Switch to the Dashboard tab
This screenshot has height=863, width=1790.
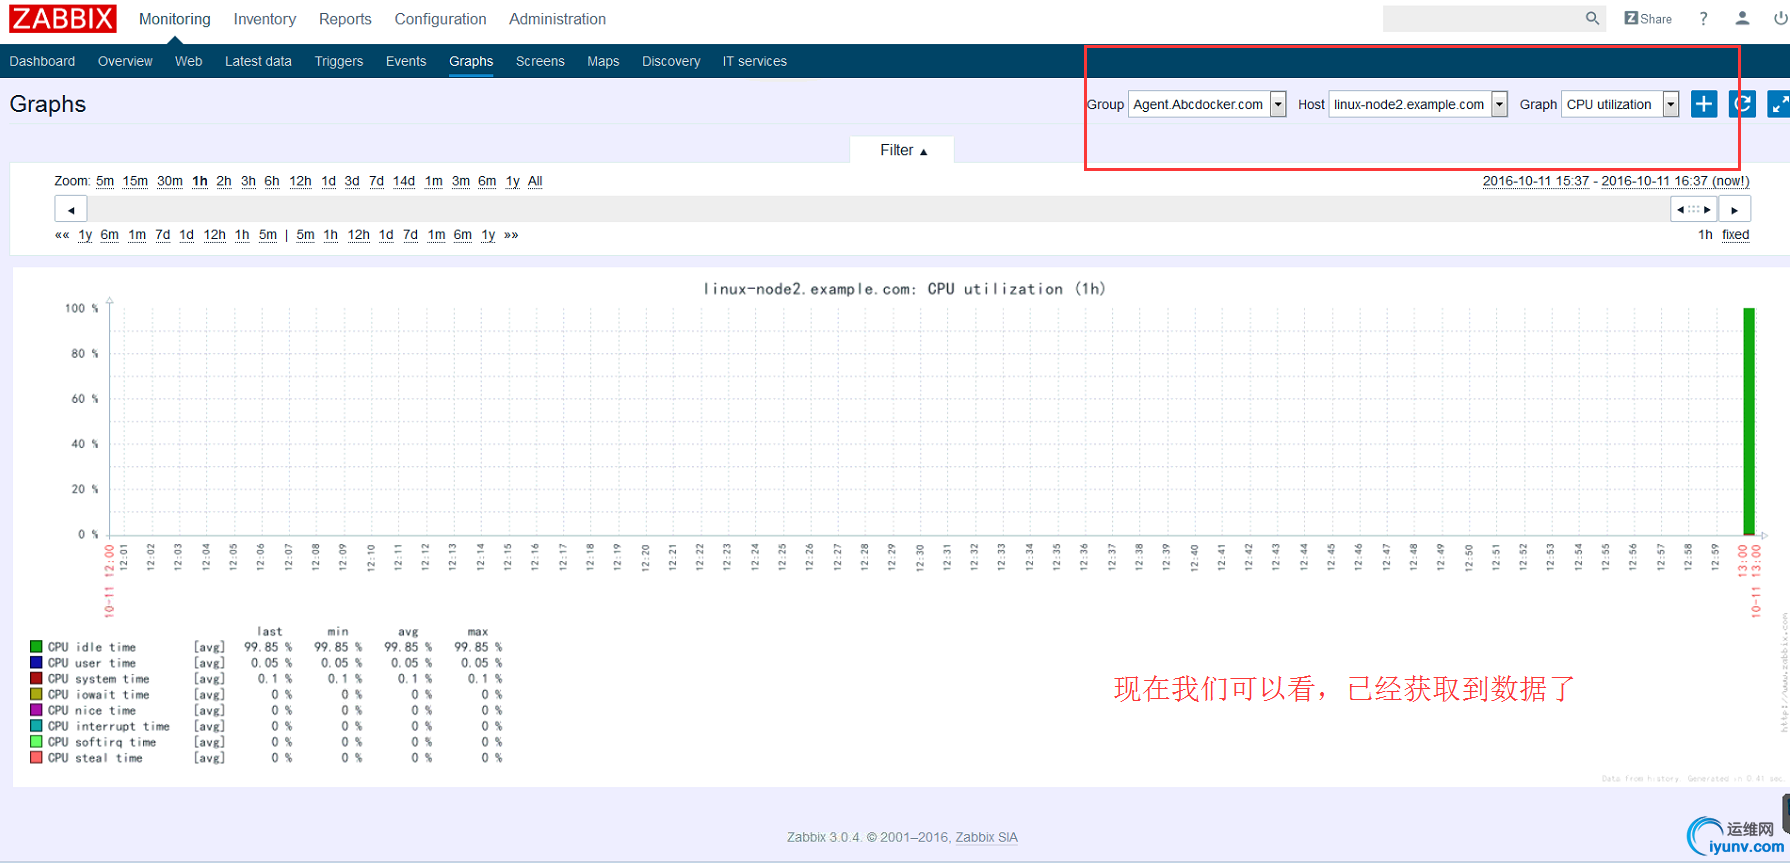(42, 61)
